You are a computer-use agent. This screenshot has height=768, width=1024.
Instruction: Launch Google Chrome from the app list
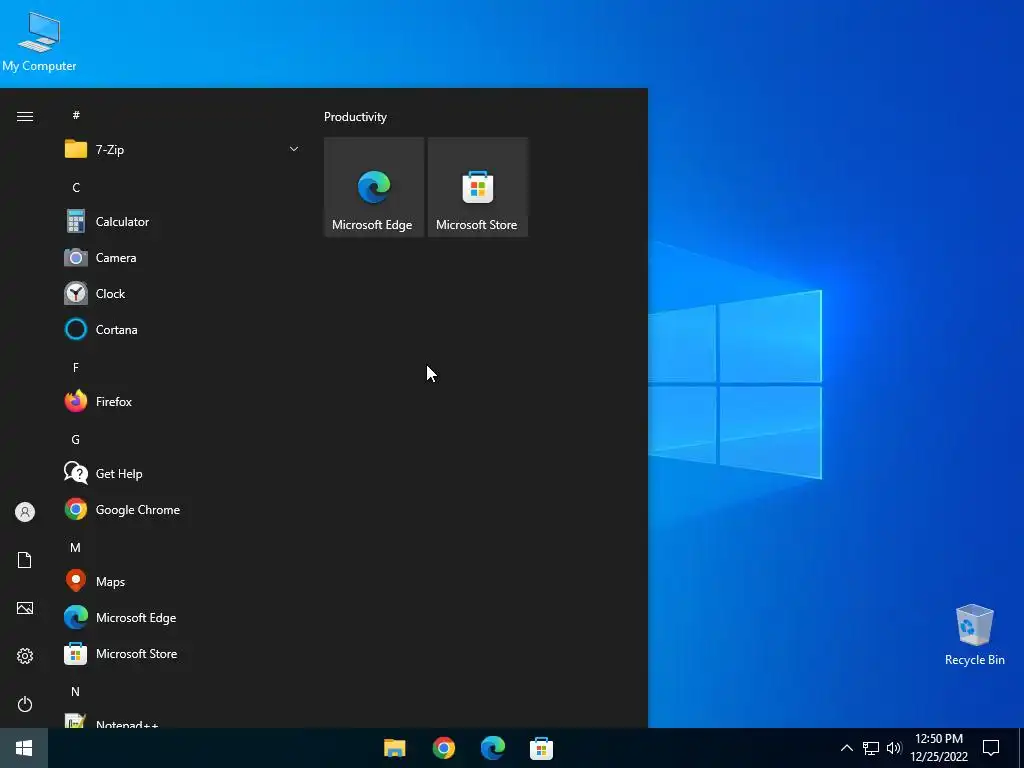pos(182,509)
